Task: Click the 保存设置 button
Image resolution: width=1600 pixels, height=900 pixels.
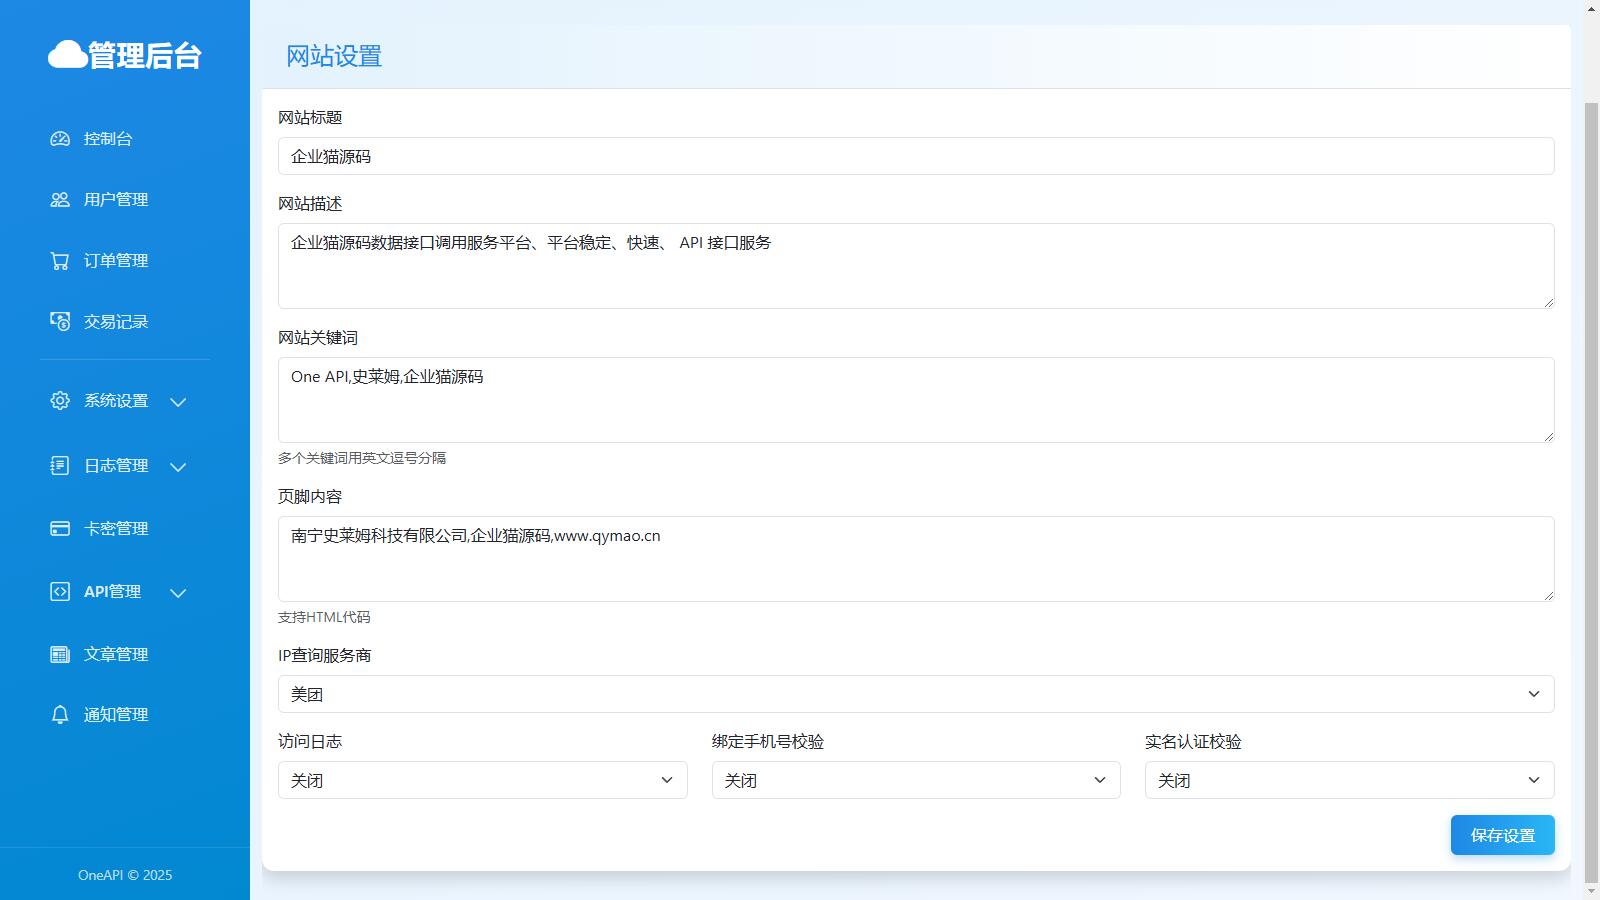Action: pos(1502,835)
